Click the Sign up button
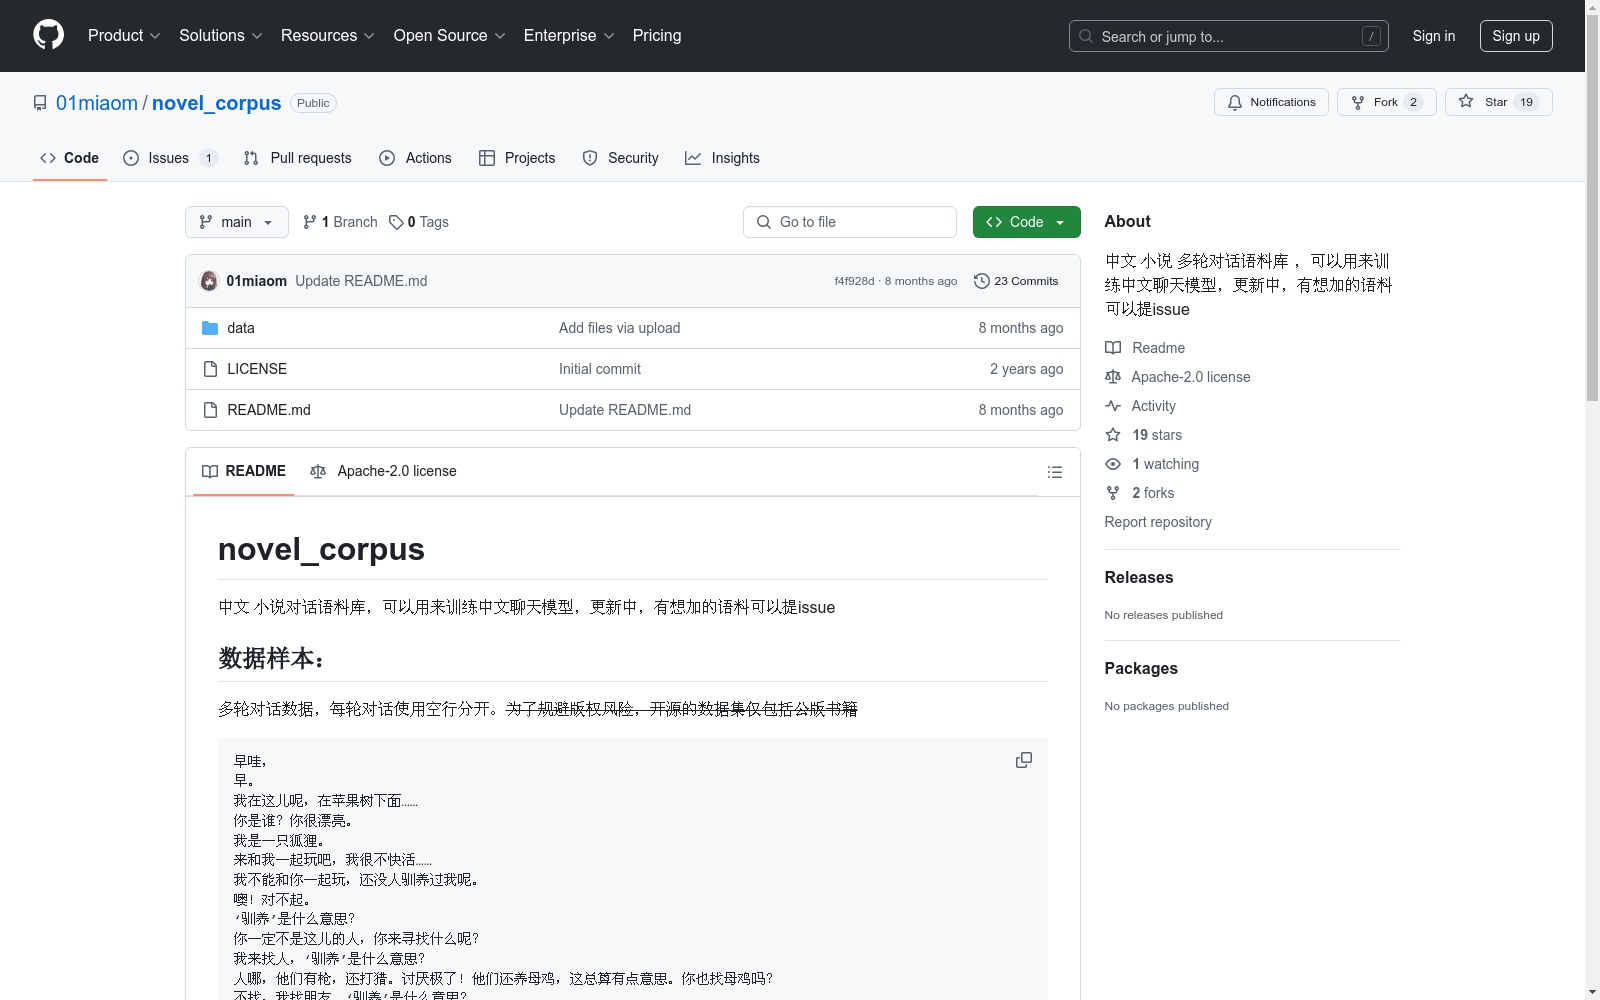The width and height of the screenshot is (1600, 1000). [x=1516, y=36]
